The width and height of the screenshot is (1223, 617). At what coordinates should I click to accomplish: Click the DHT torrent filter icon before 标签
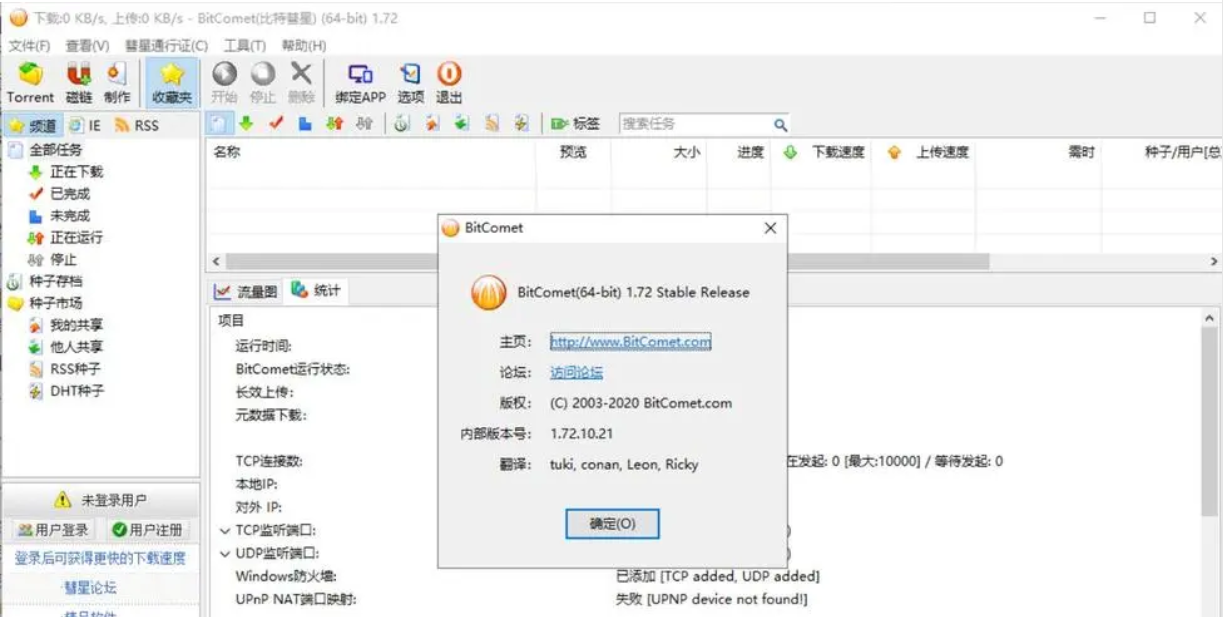click(520, 123)
